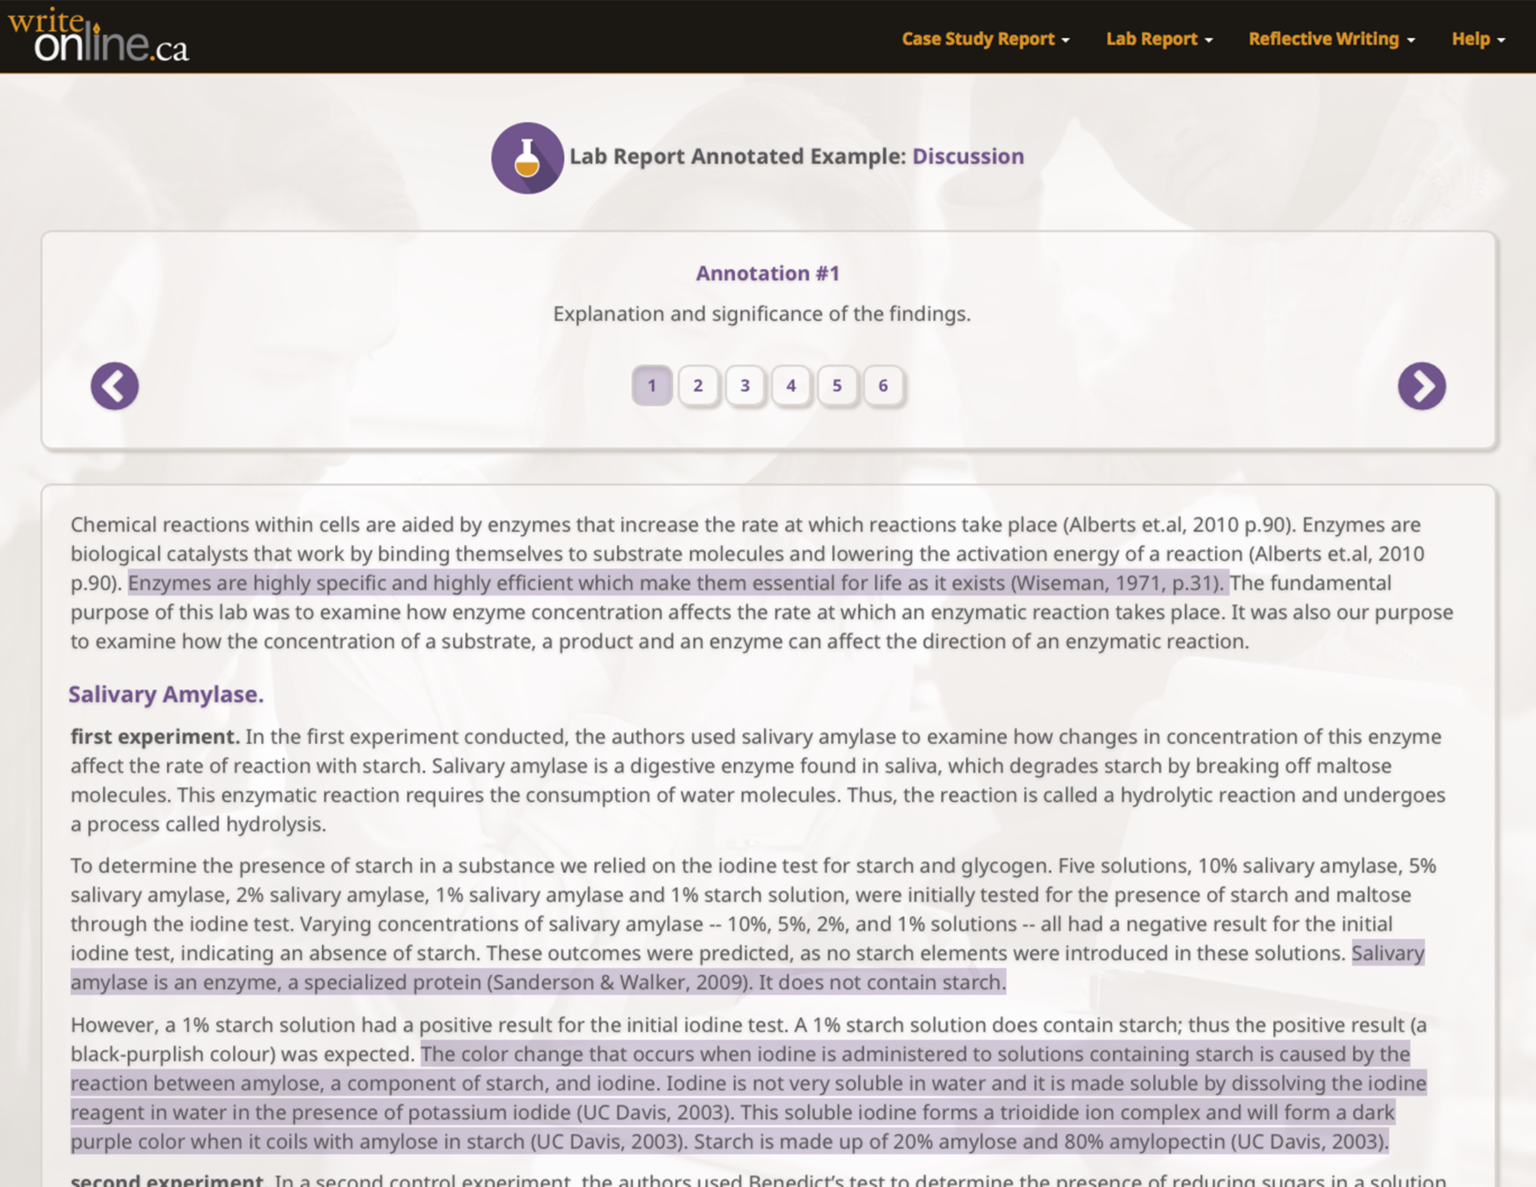Viewport: 1536px width, 1187px height.
Task: Go to next annotation with right arrow
Action: (x=1421, y=386)
